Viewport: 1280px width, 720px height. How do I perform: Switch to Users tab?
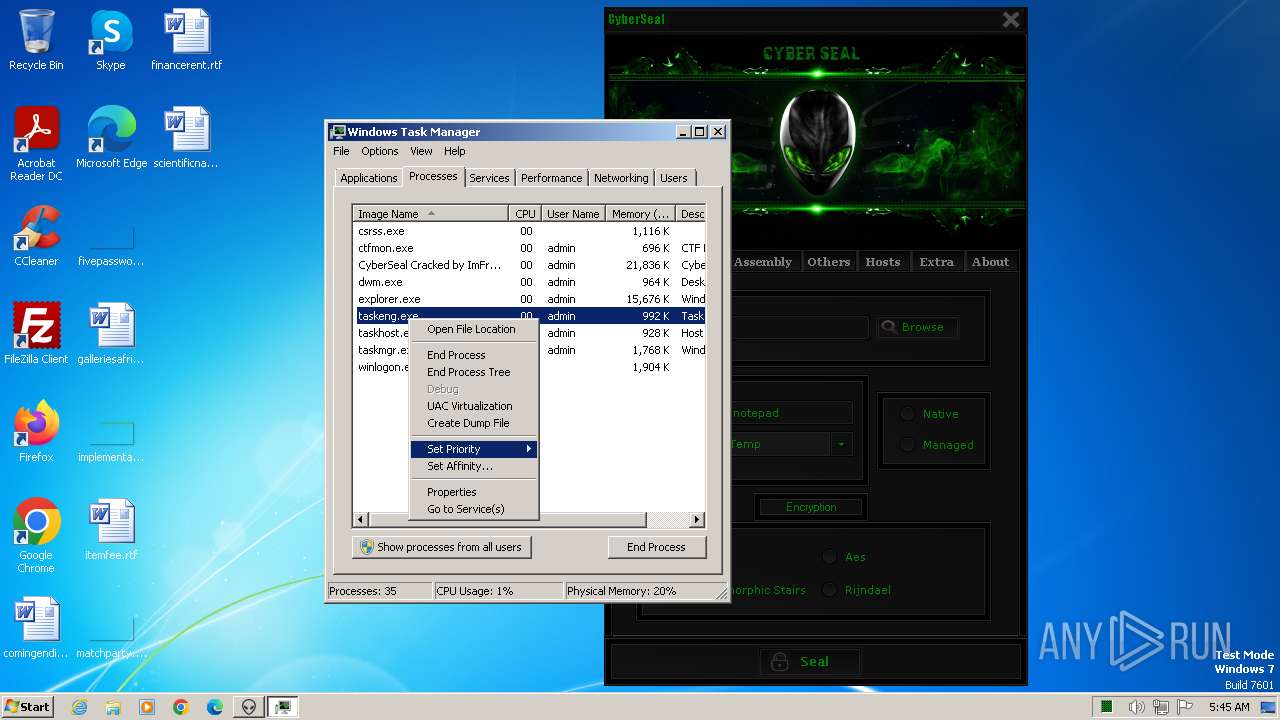(x=674, y=178)
